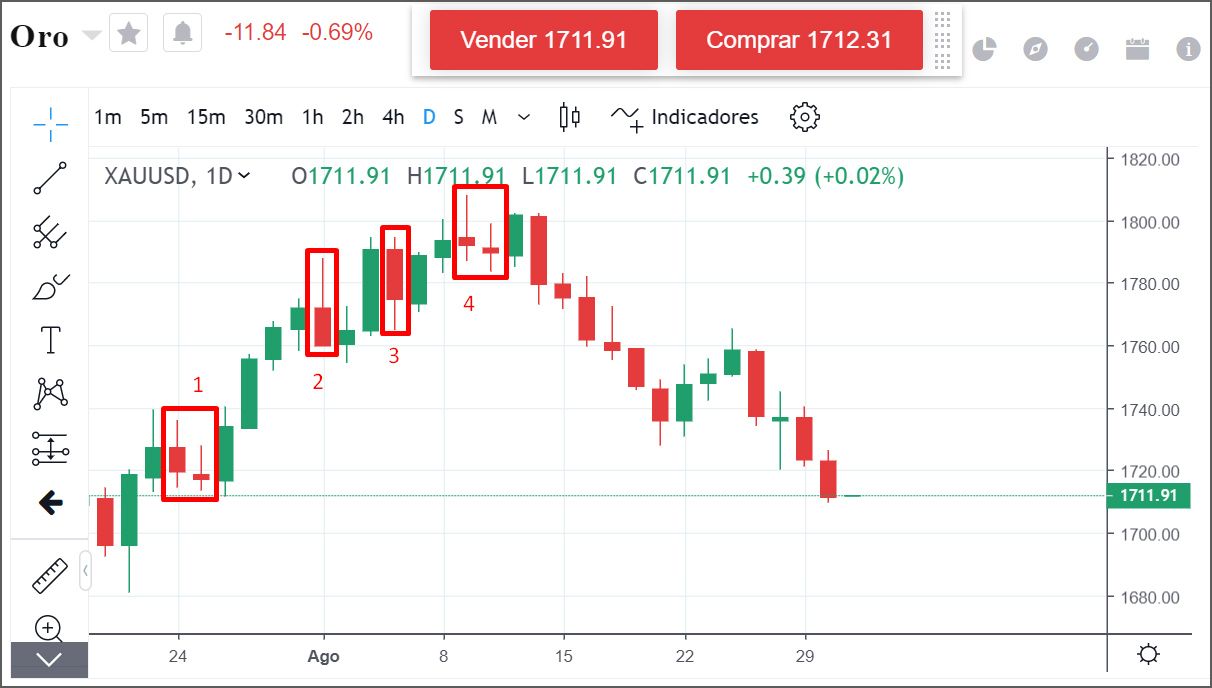The image size is (1212, 688).
Task: Collapse the XAUUSD 1D legend chevron
Action: coord(245,176)
